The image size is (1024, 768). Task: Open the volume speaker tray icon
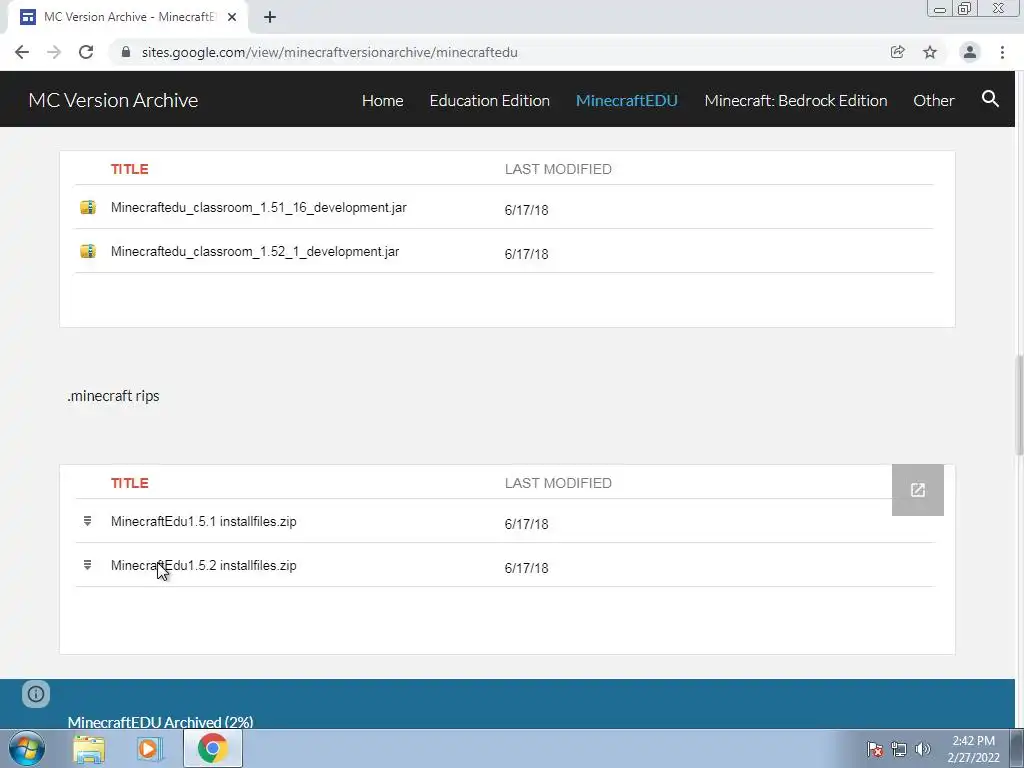click(x=922, y=749)
